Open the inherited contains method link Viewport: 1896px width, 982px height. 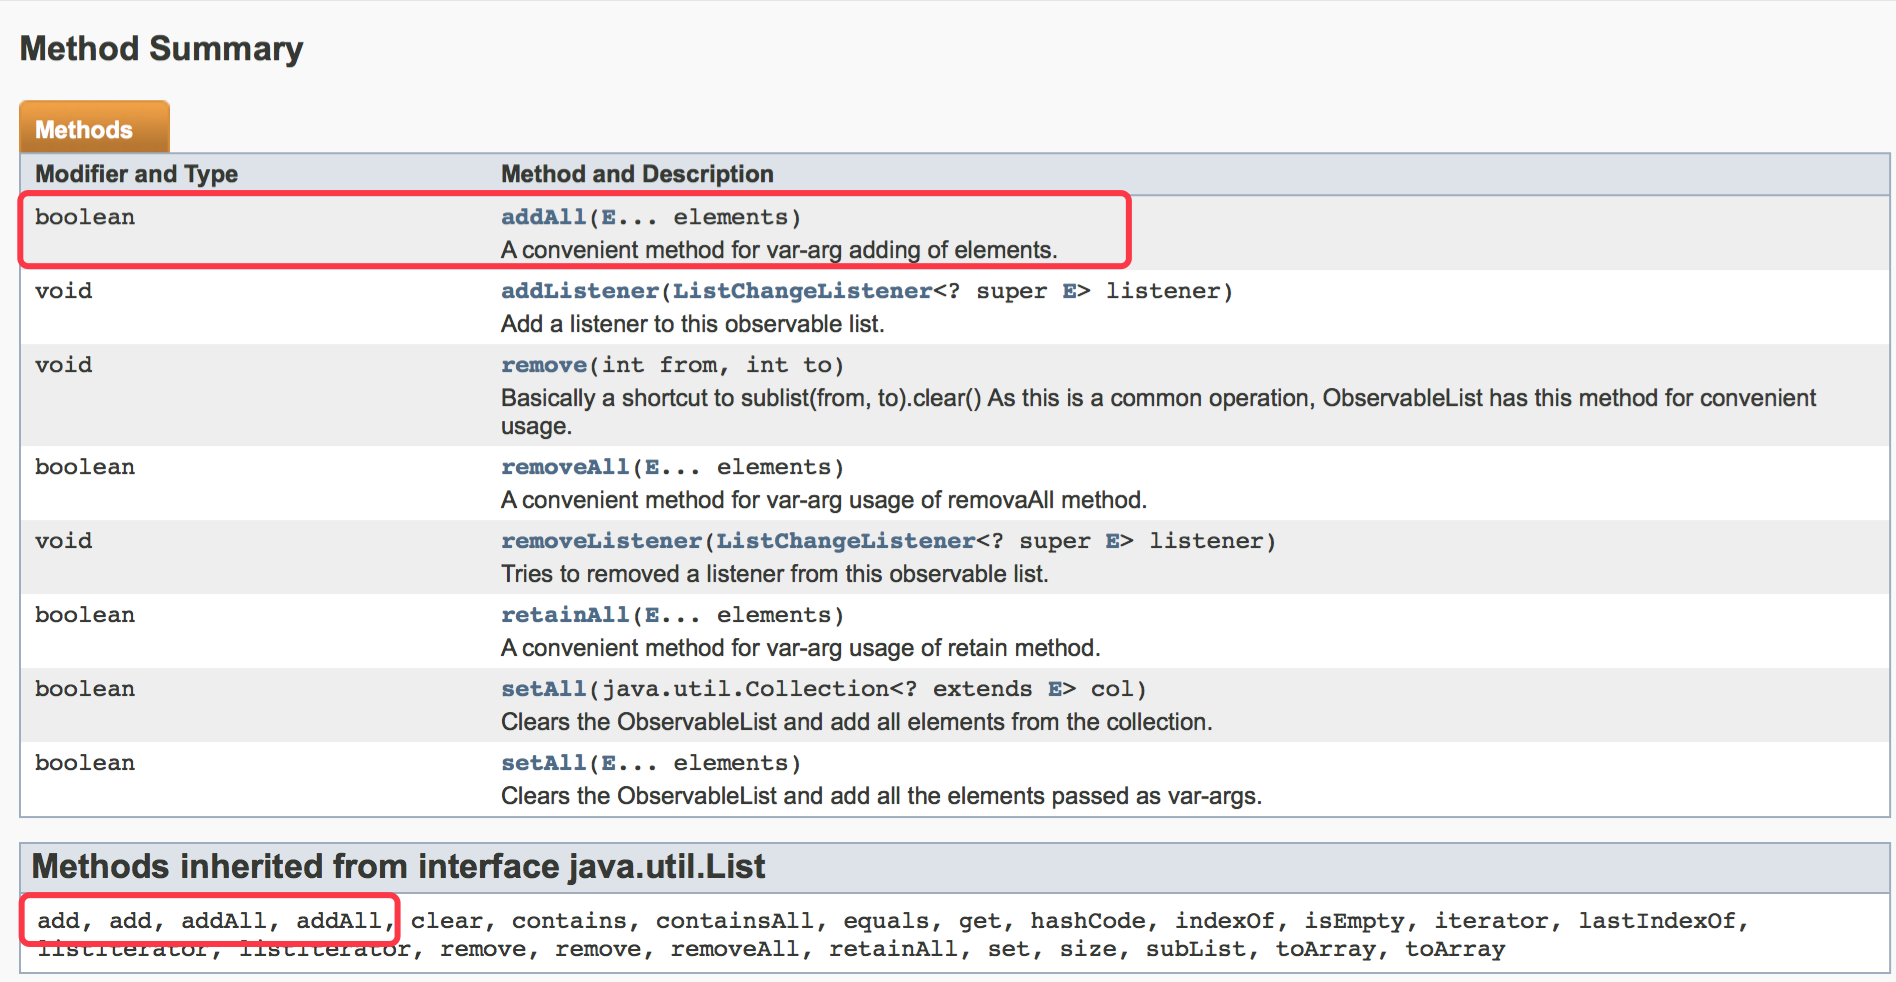568,921
